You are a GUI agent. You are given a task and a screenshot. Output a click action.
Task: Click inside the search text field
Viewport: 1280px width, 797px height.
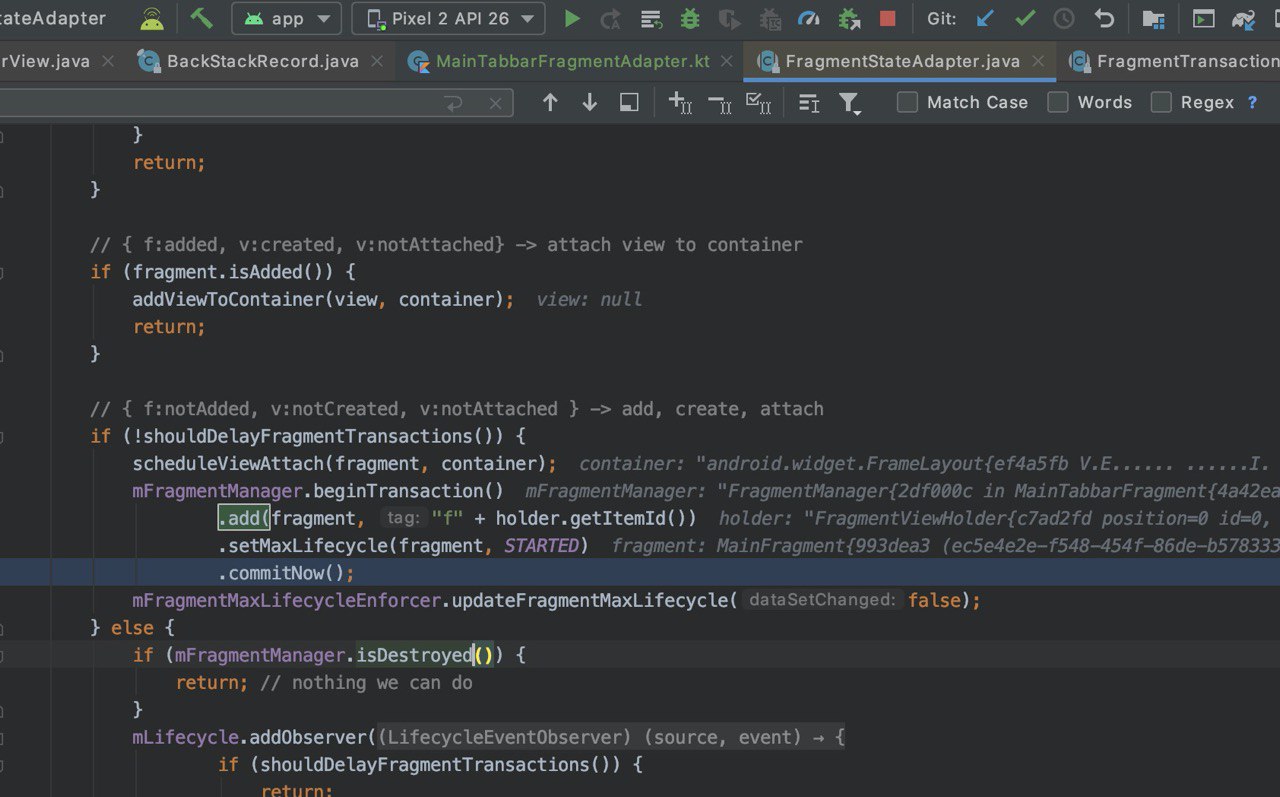(x=220, y=102)
